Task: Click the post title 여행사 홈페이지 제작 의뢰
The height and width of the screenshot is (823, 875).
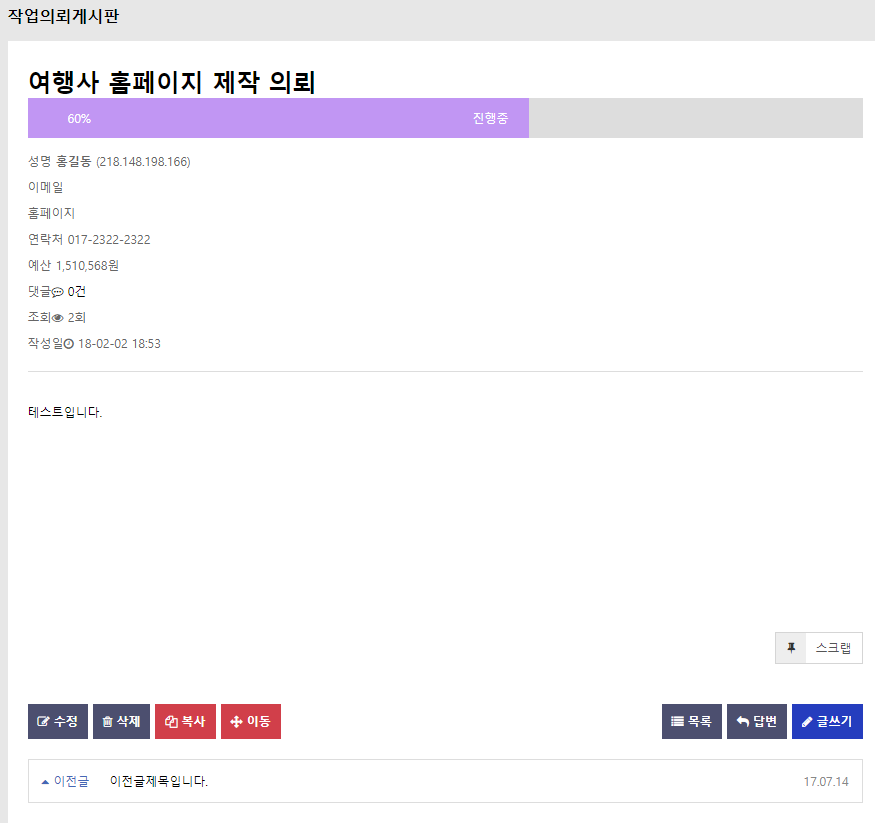Action: point(172,82)
